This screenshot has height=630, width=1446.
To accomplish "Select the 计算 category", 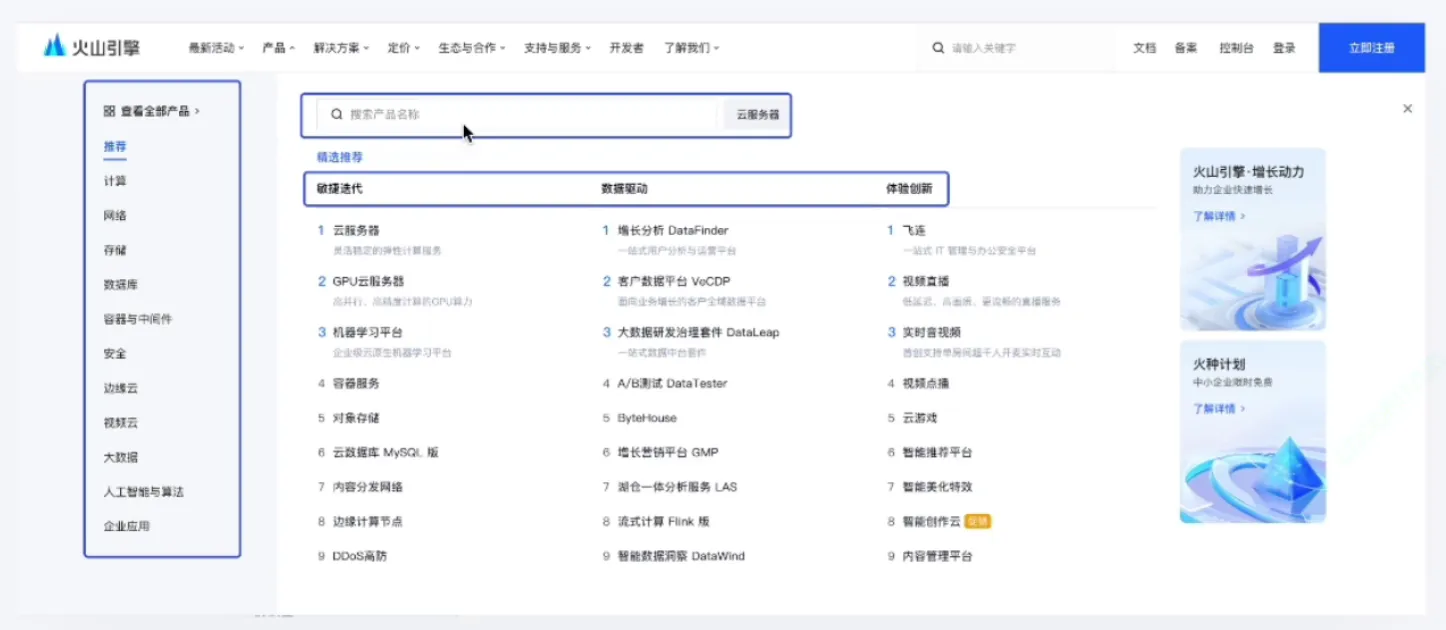I will point(115,181).
